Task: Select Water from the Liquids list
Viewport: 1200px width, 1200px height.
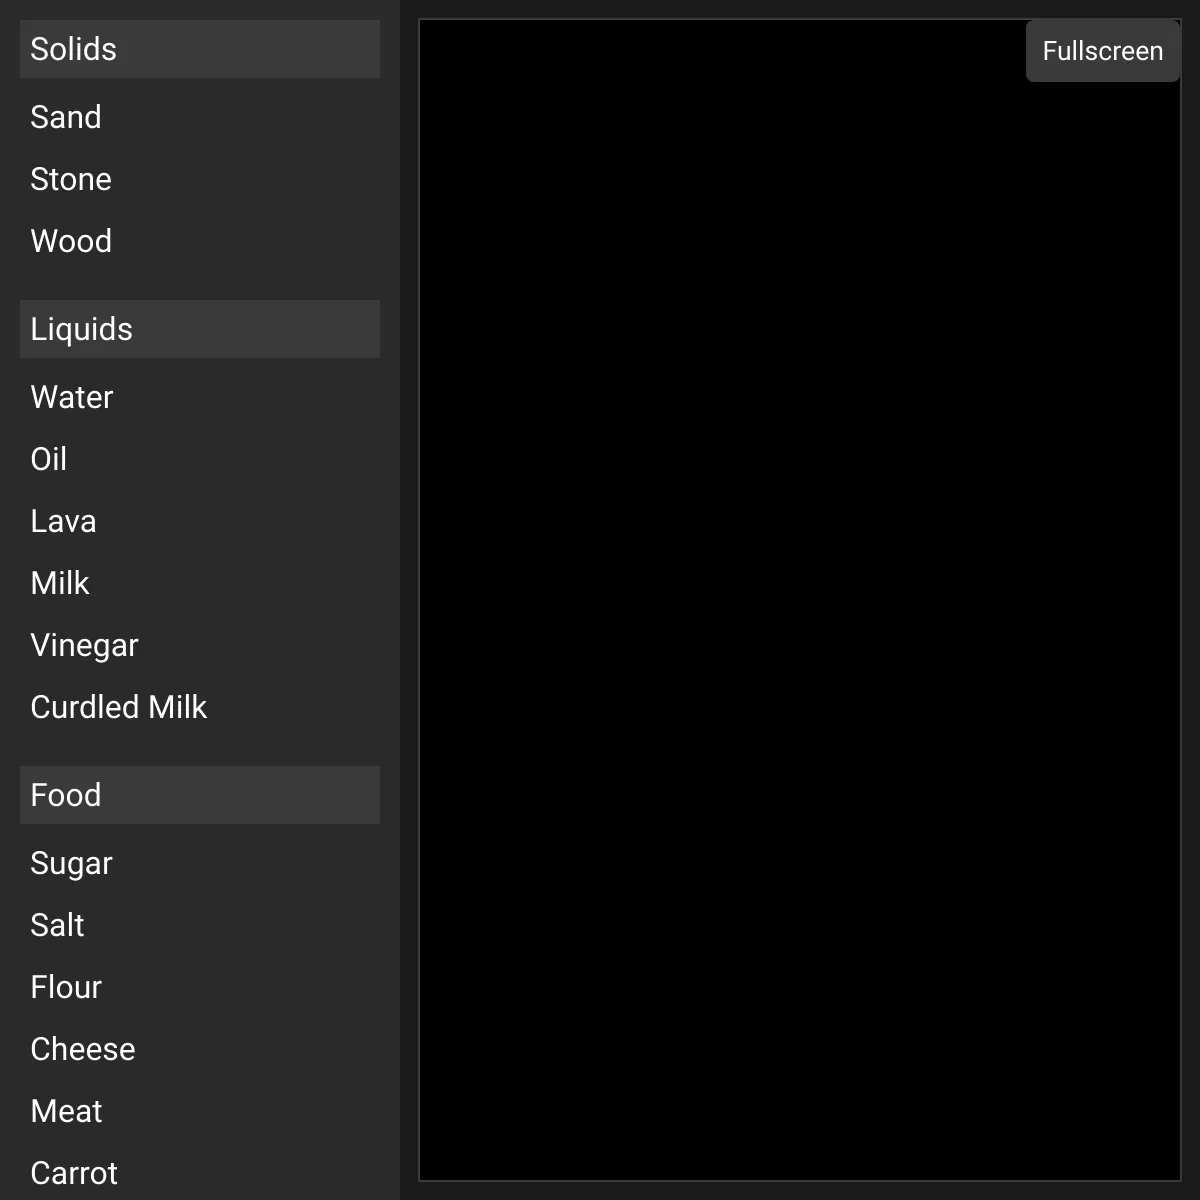Action: pos(200,397)
